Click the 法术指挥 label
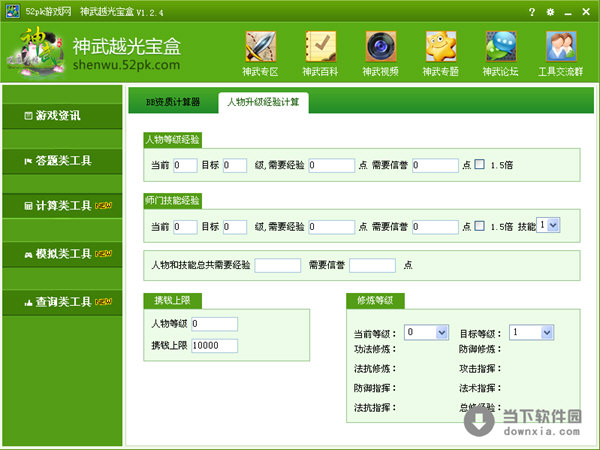This screenshot has width=600, height=450. (480, 388)
